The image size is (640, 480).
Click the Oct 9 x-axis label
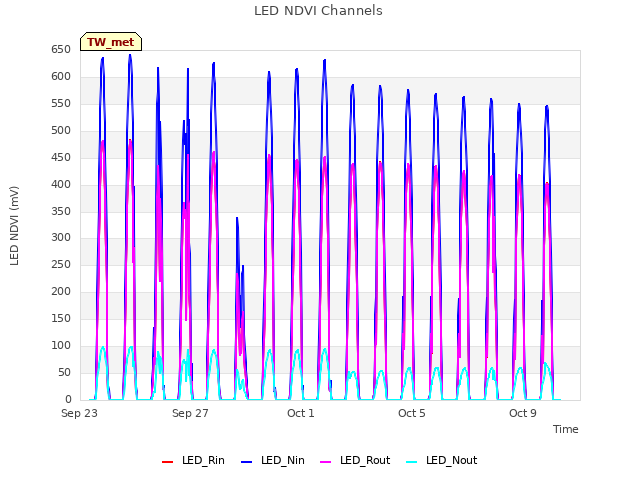523,413
